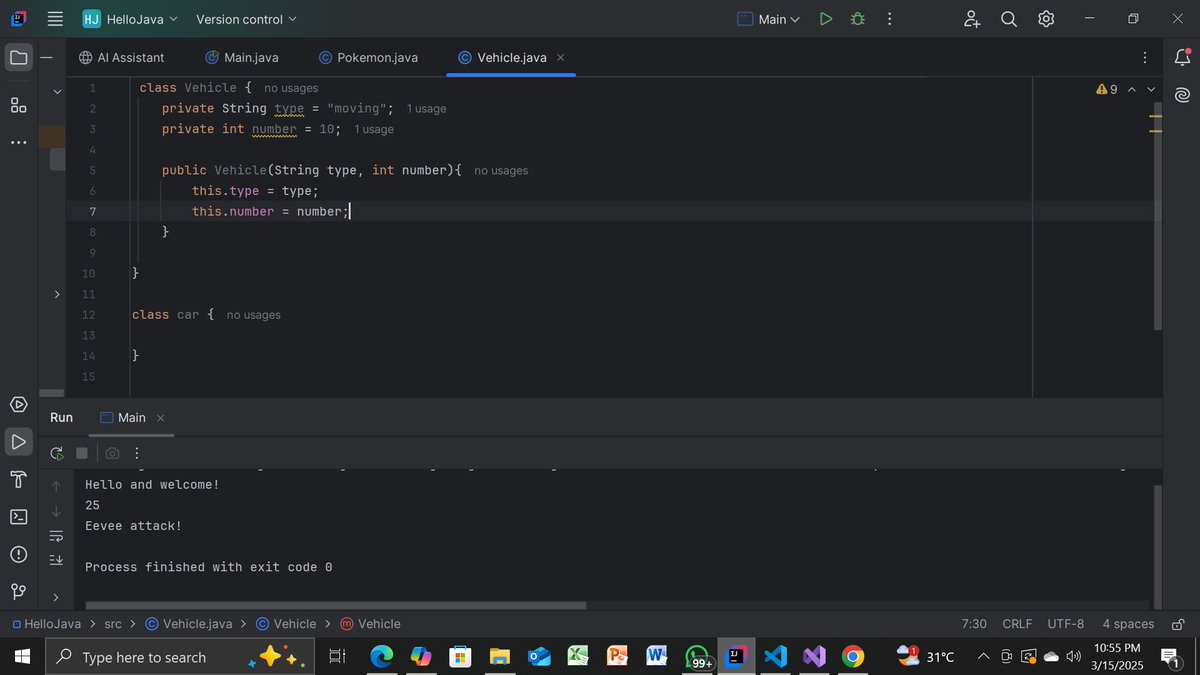The image size is (1200, 675).
Task: Change UTF-8 file encoding
Action: (1066, 624)
